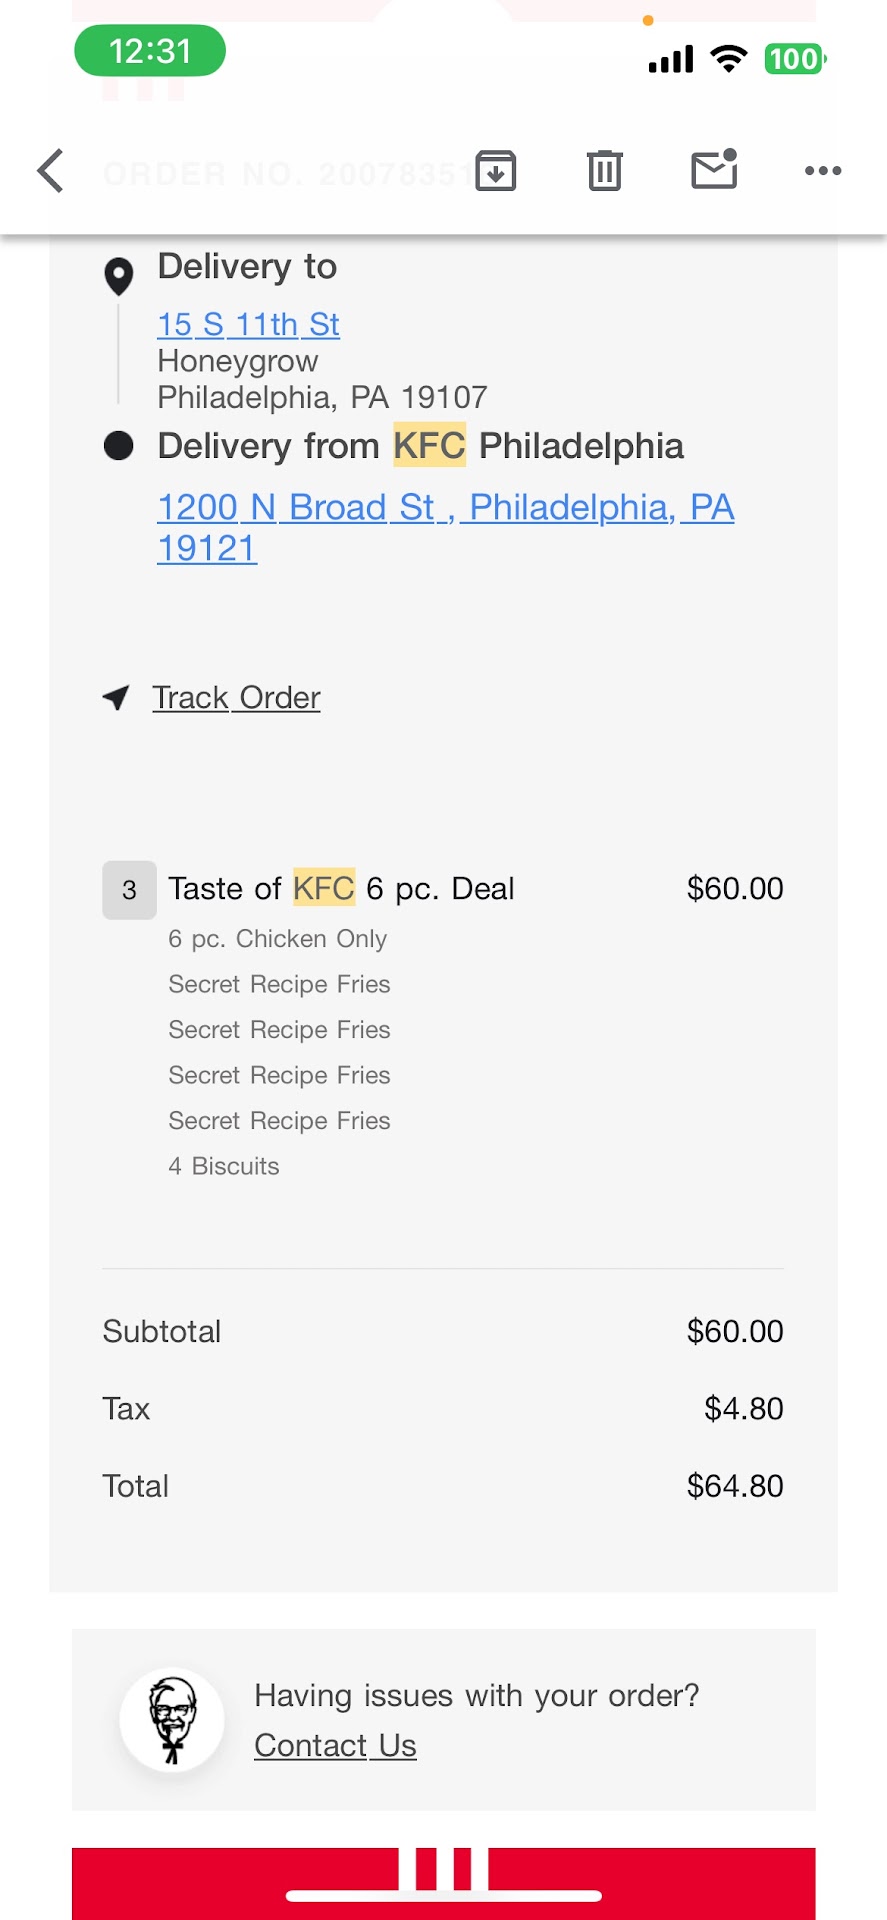Screen dimensions: 887x1920
Task: Tap the Colonel Sanders KFC logo
Action: click(172, 1720)
